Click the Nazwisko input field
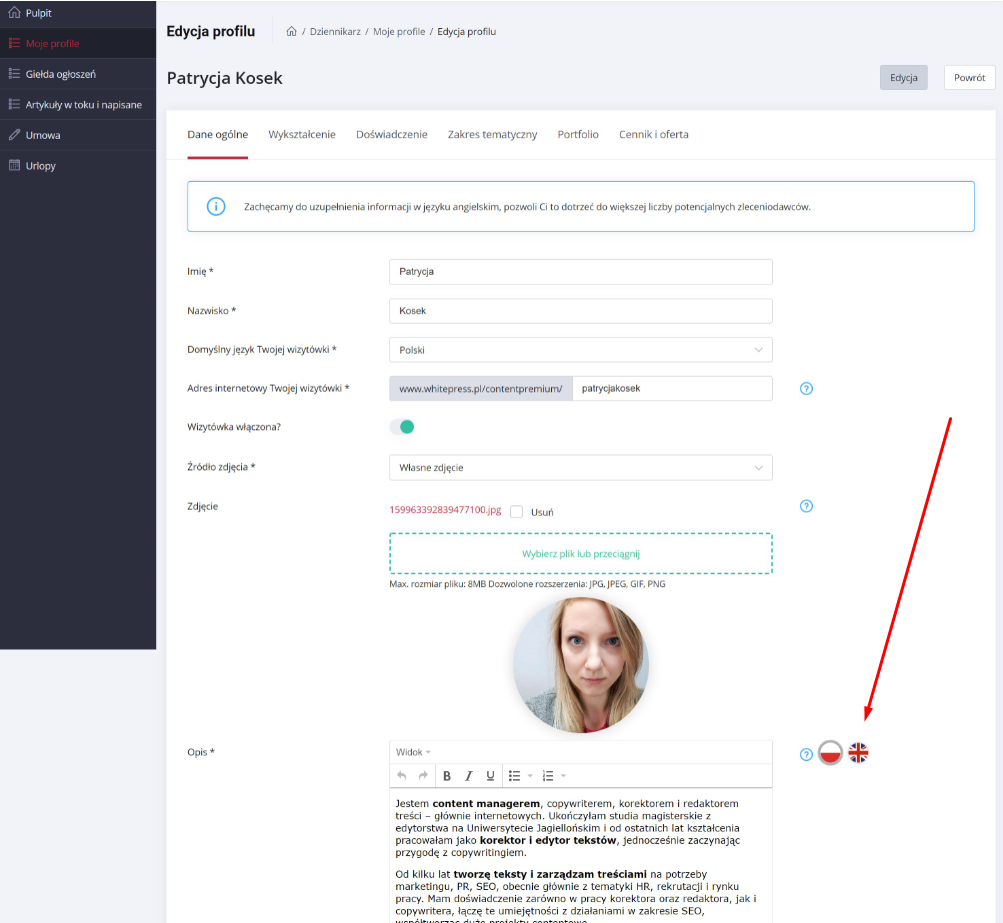This screenshot has width=1003, height=923. [x=580, y=311]
